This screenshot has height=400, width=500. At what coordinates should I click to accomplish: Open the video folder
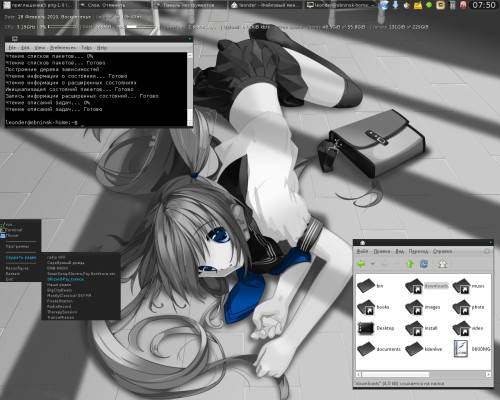[468, 328]
